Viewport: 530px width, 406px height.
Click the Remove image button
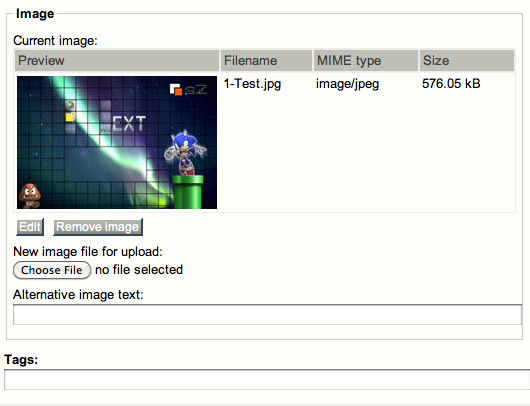[98, 227]
